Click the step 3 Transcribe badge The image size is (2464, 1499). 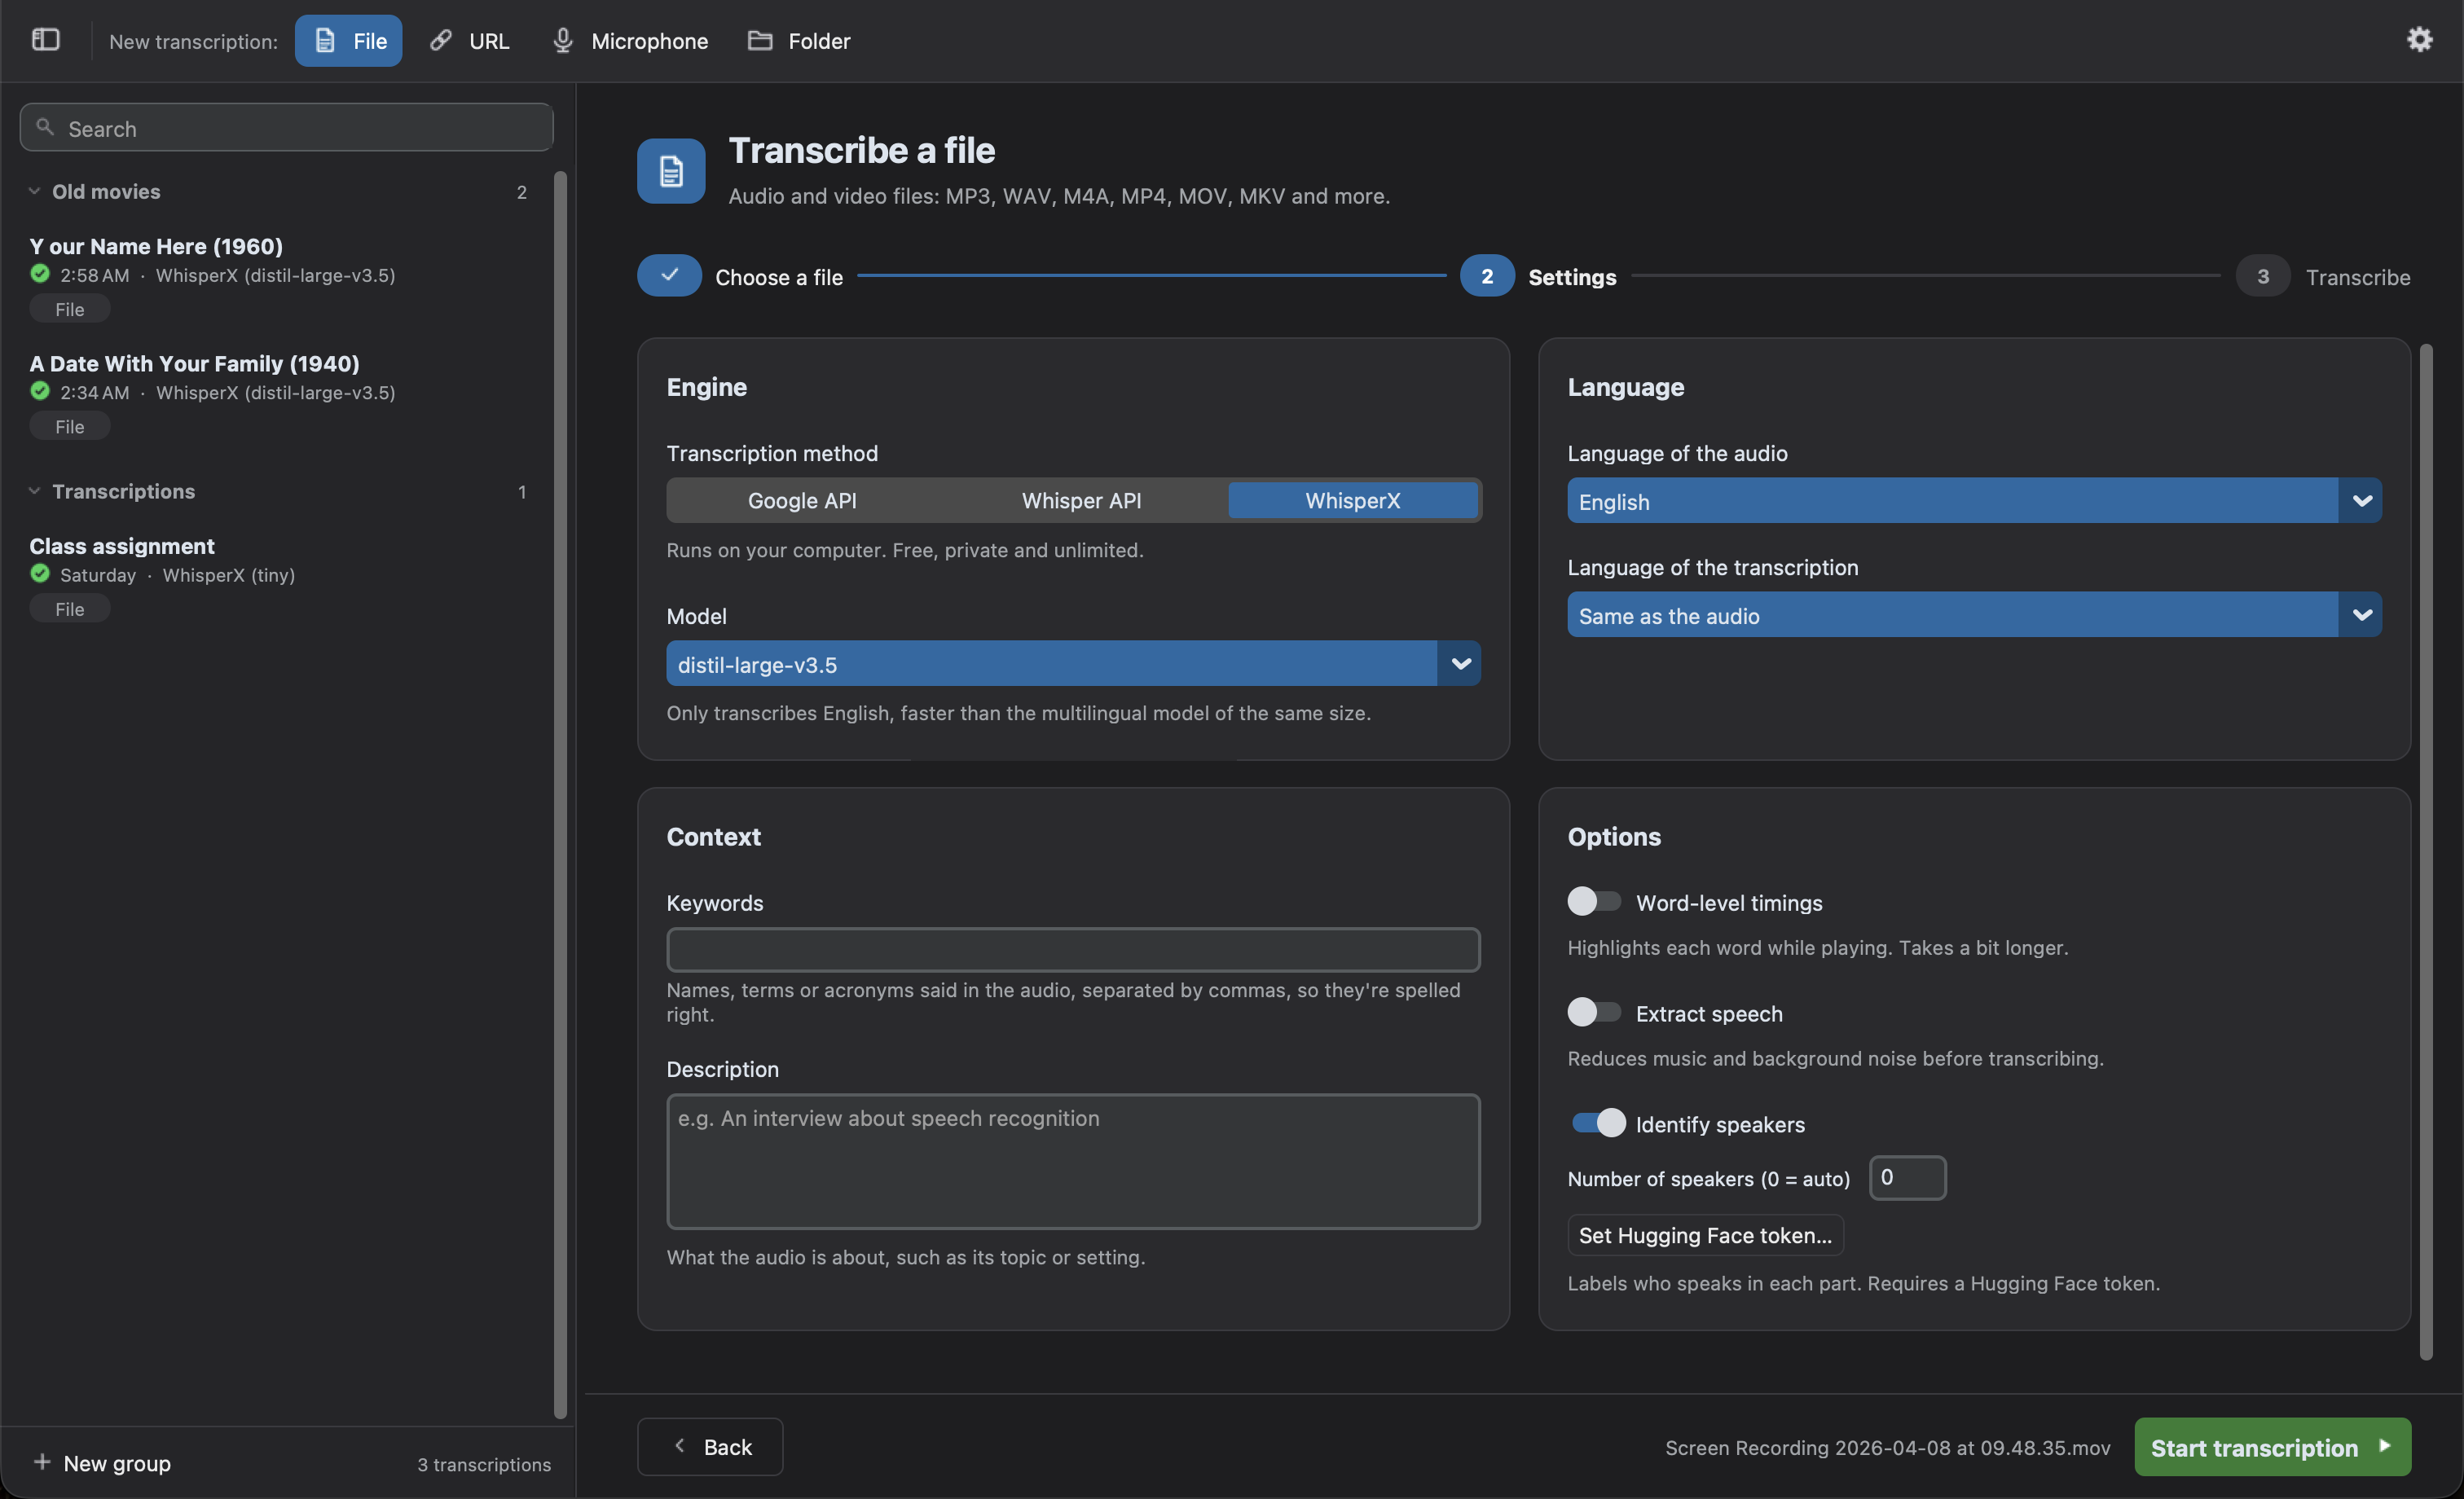(2262, 276)
